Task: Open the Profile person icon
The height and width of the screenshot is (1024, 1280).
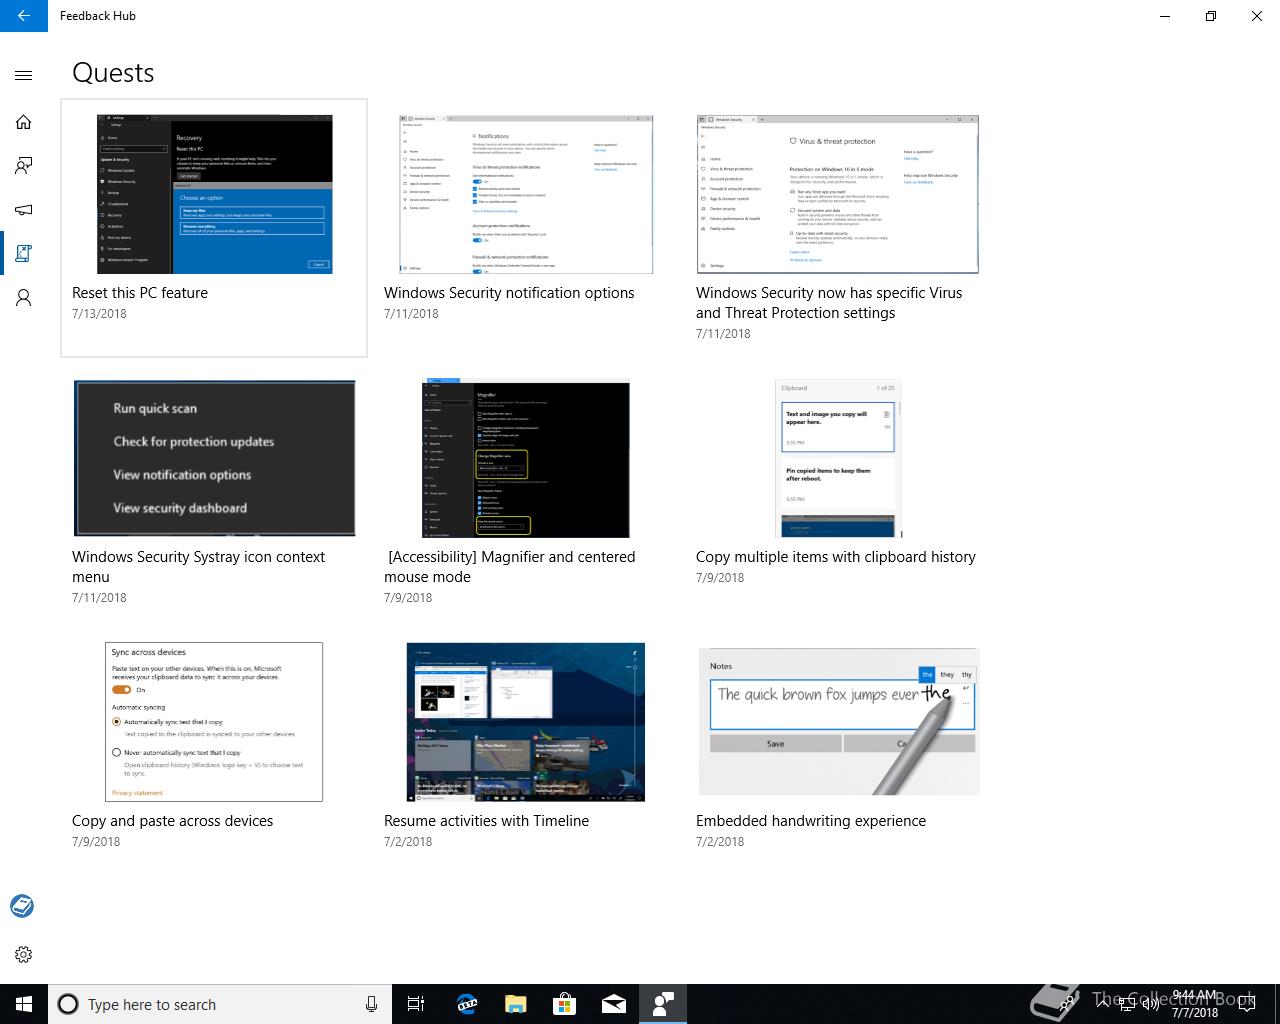Action: (x=24, y=298)
